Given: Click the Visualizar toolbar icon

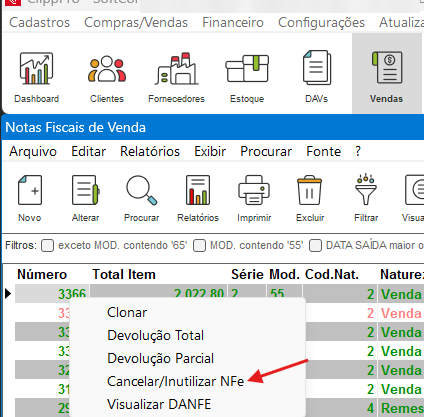Looking at the screenshot, I should [x=413, y=199].
